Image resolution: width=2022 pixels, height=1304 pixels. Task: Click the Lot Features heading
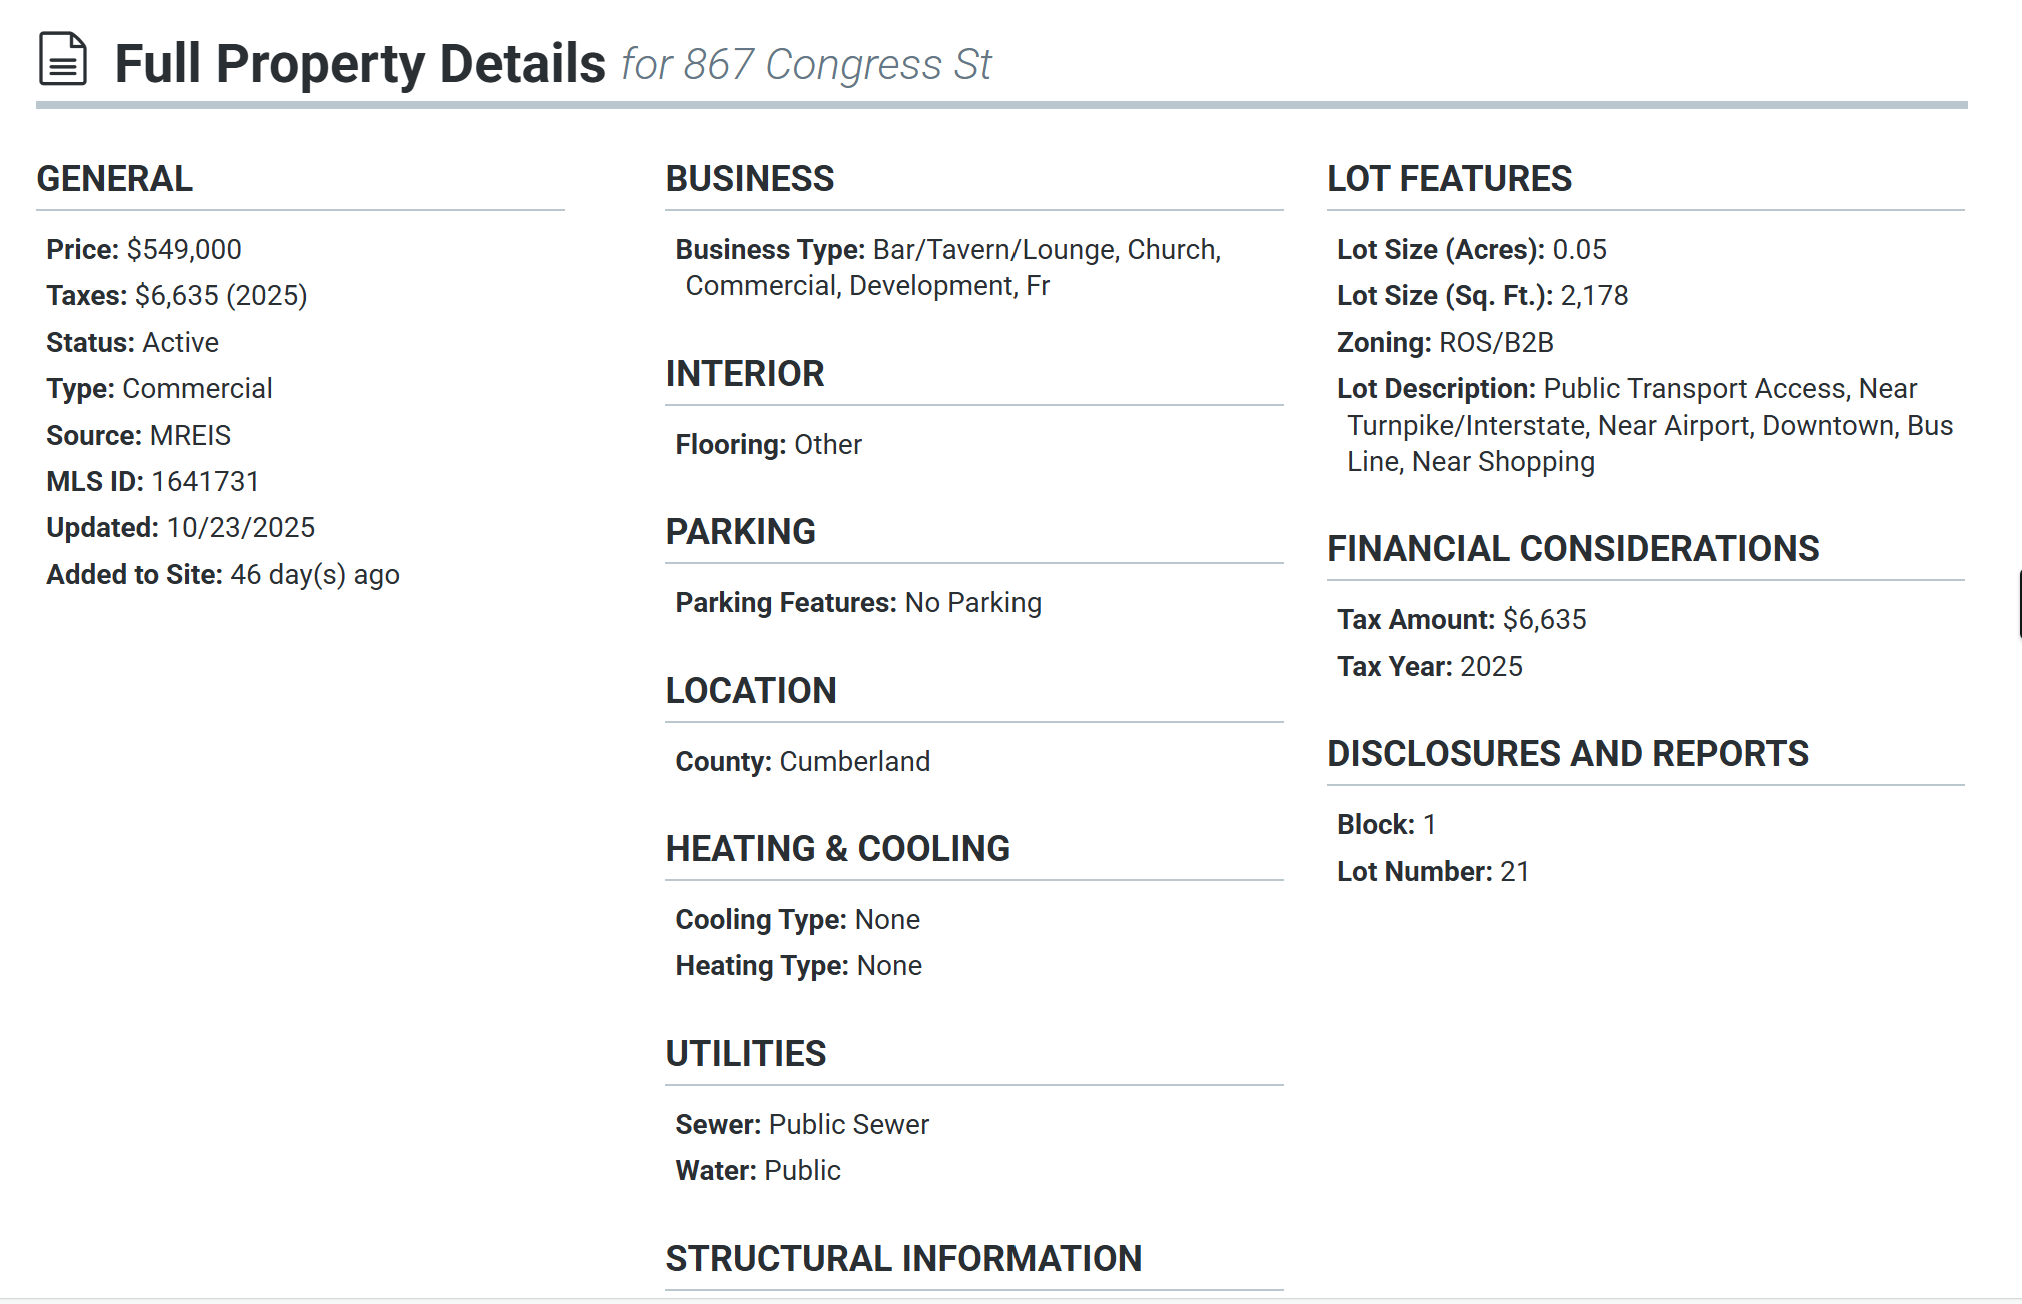coord(1449,179)
